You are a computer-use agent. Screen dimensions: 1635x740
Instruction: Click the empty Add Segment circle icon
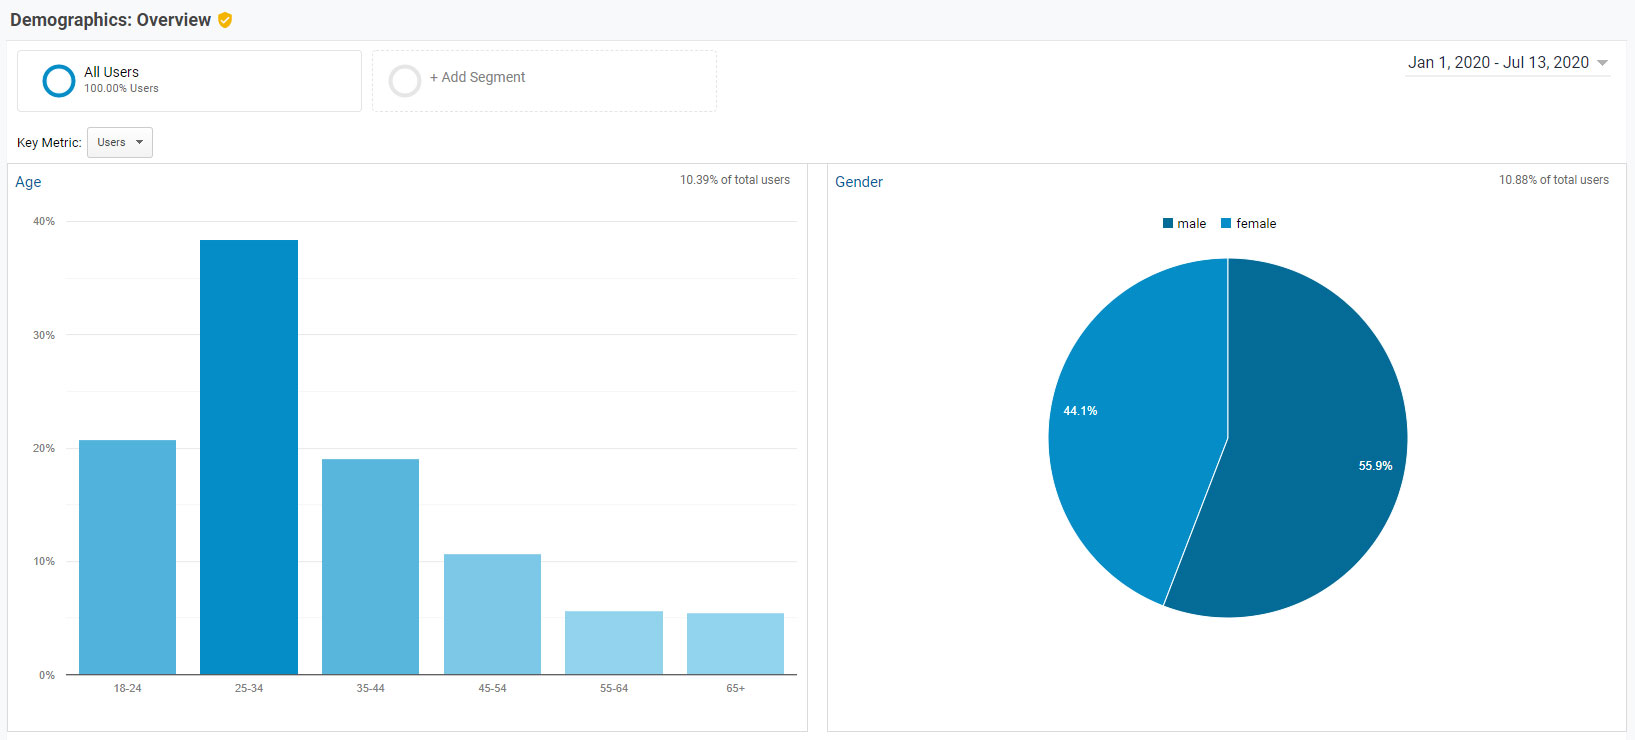click(x=405, y=81)
